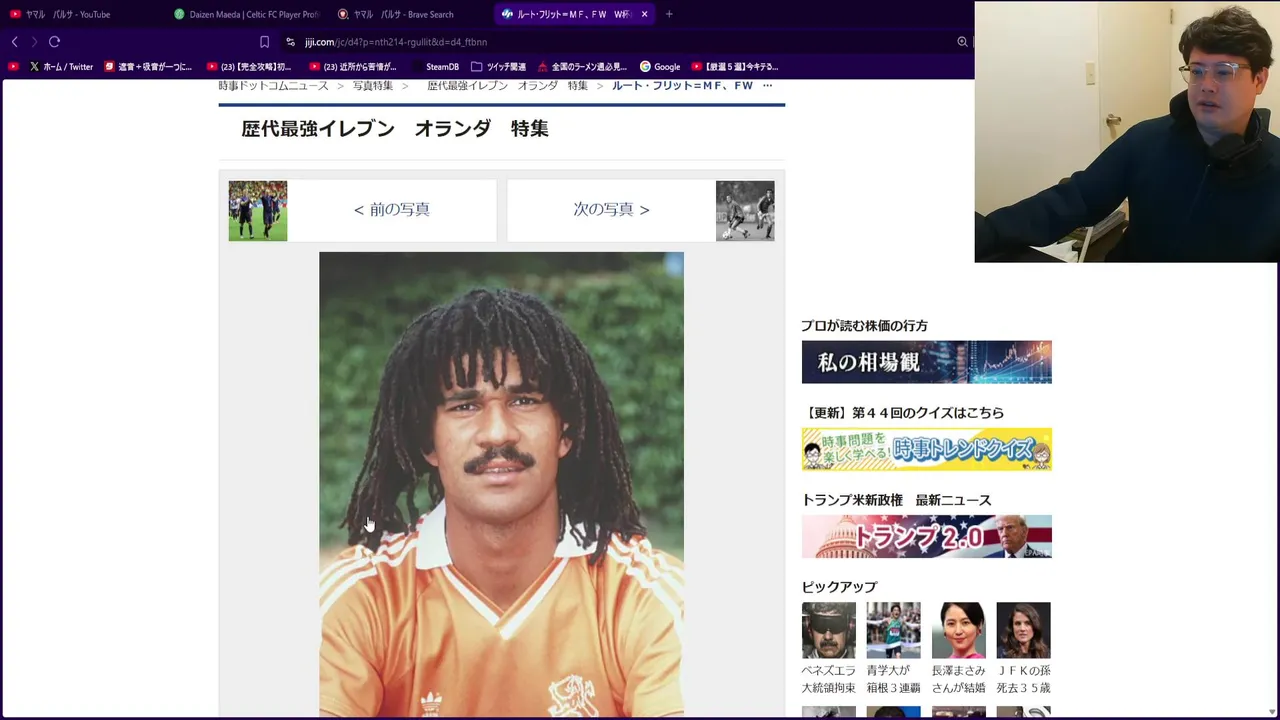Screen dimensions: 1280x720
Task: Click the 写真特集 breadcrumb link
Action: [373, 86]
